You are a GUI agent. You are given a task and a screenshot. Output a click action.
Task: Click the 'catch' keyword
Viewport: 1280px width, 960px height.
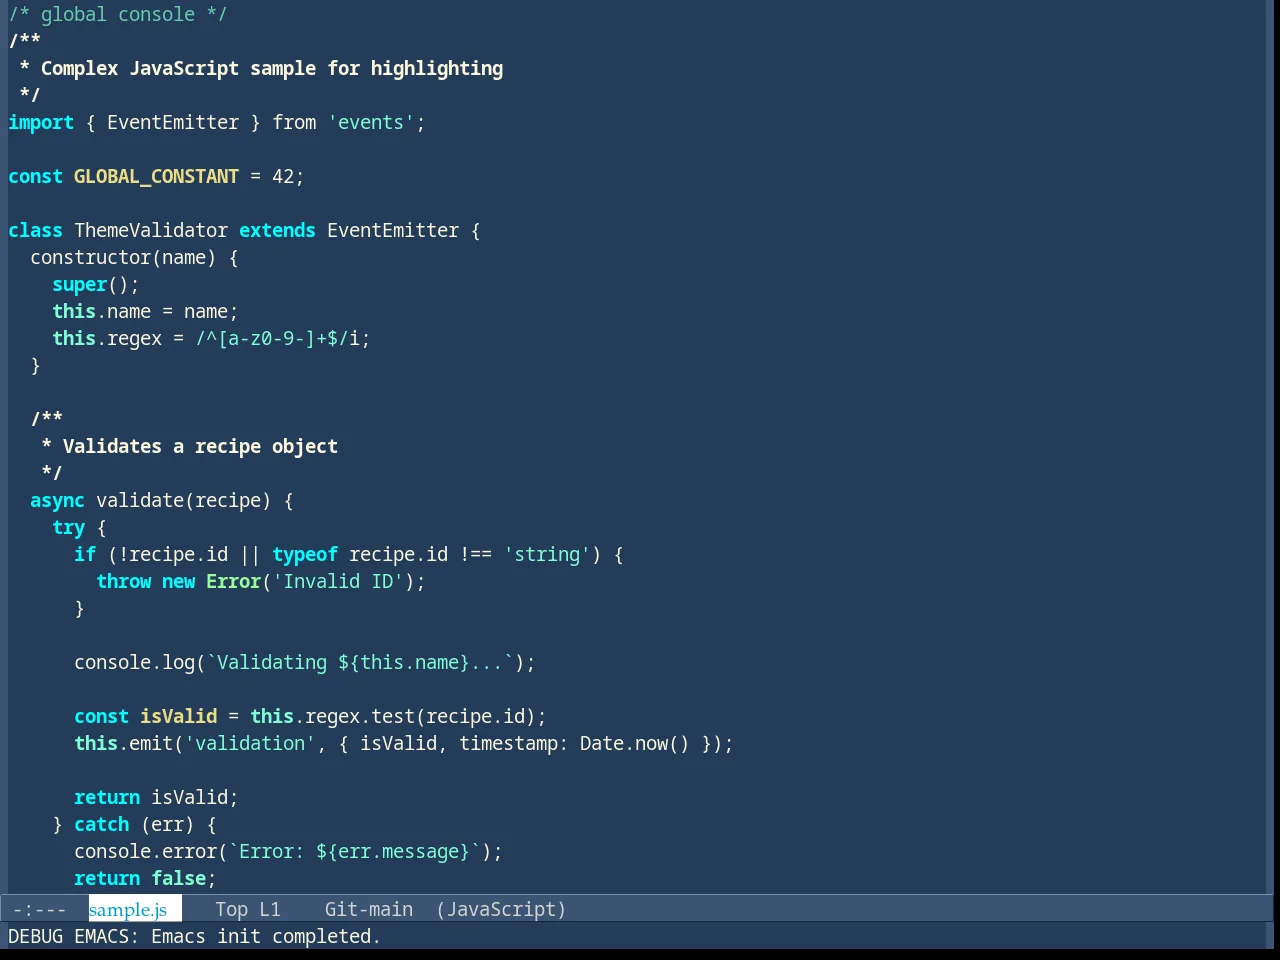101,824
